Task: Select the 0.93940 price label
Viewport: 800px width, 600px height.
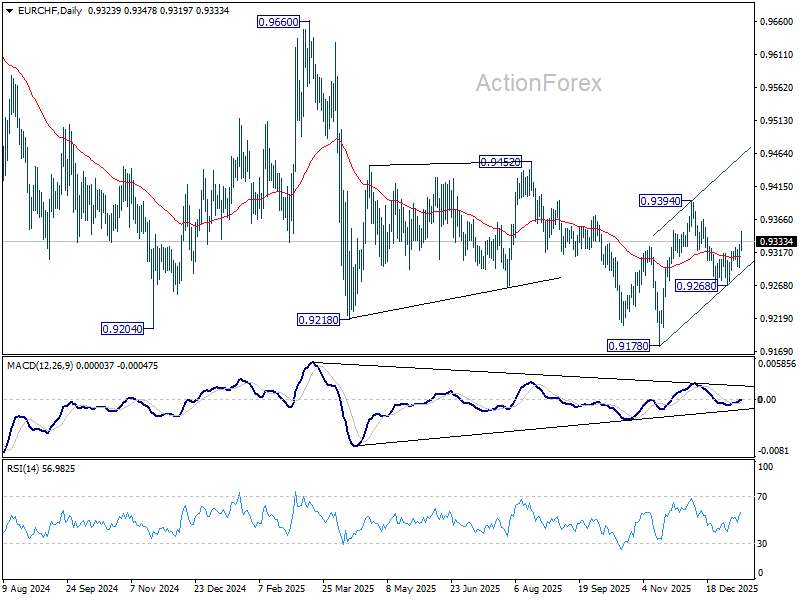Action: pyautogui.click(x=660, y=201)
